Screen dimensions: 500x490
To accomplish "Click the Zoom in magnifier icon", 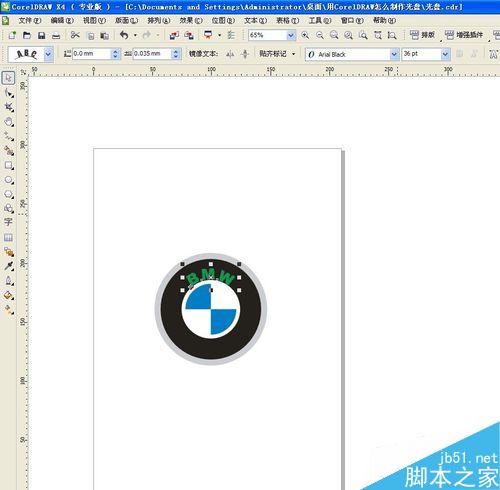I will point(305,35).
